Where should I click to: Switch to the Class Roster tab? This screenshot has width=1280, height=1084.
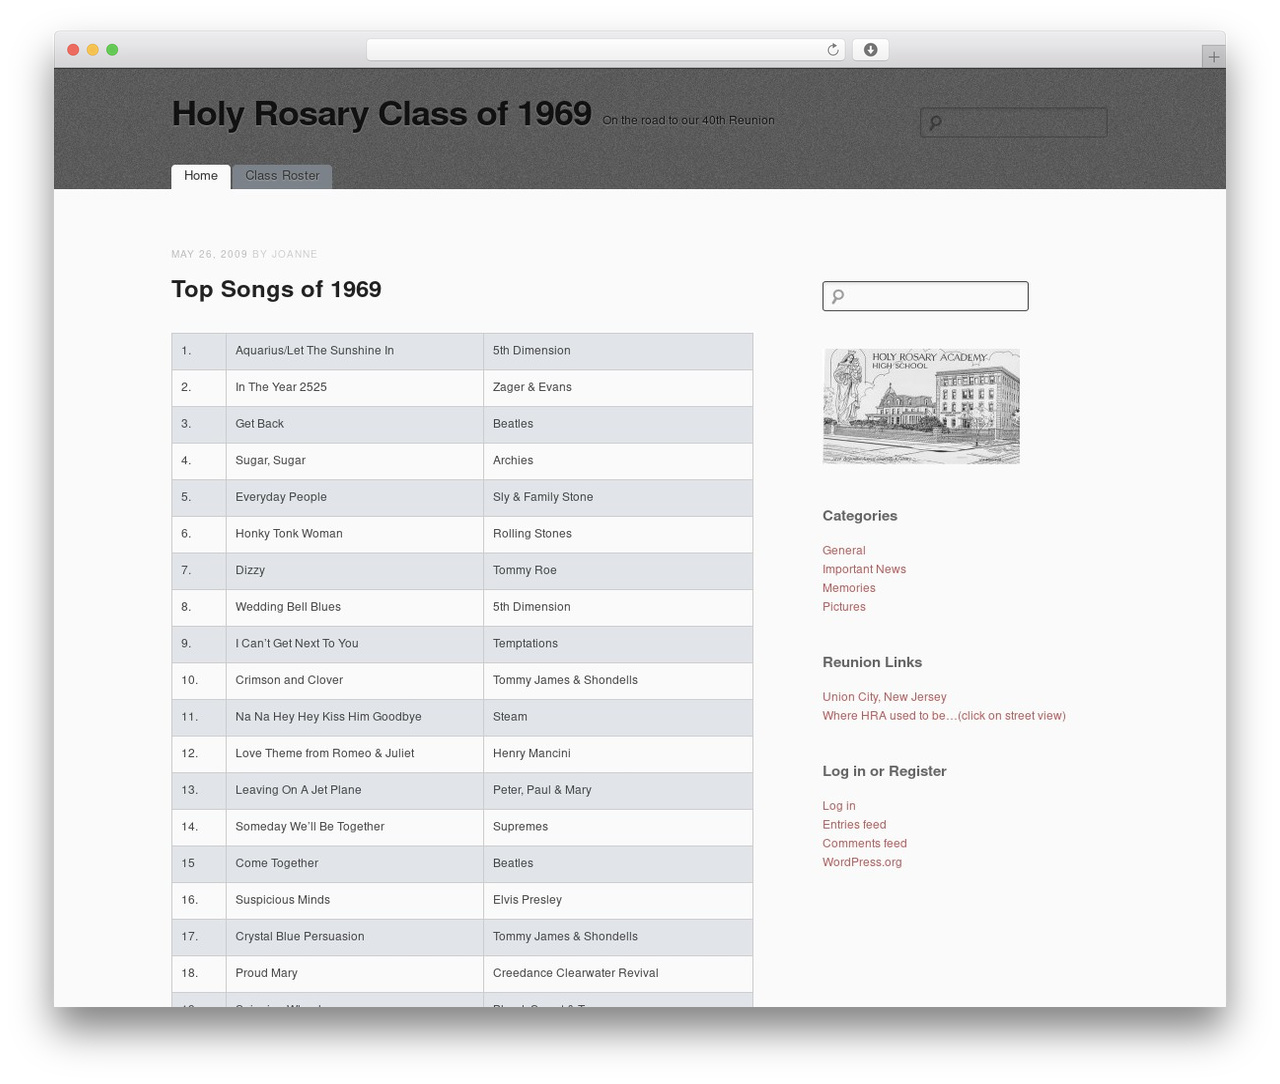282,176
